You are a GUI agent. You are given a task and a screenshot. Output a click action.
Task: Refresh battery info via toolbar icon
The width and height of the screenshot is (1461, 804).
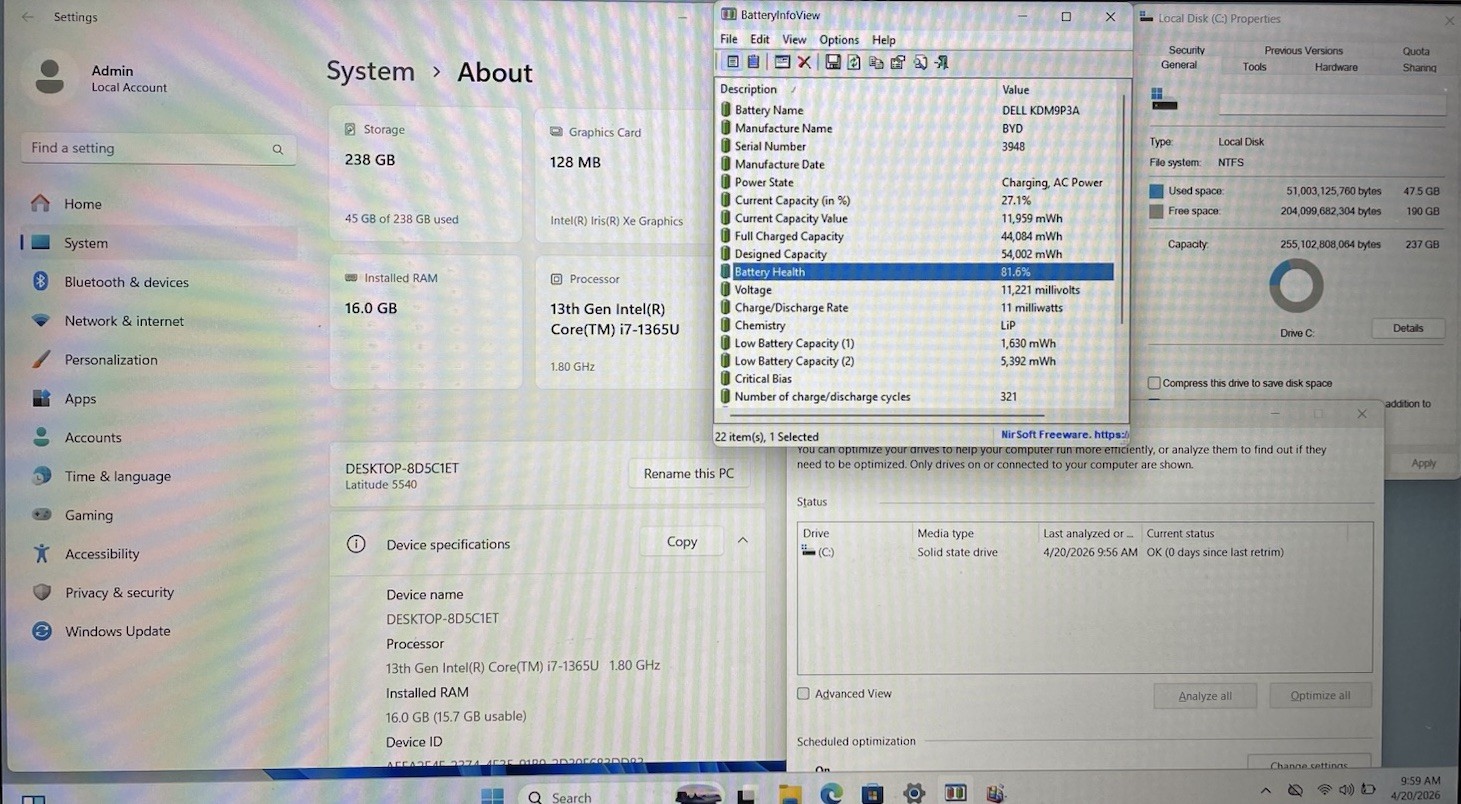[x=854, y=62]
